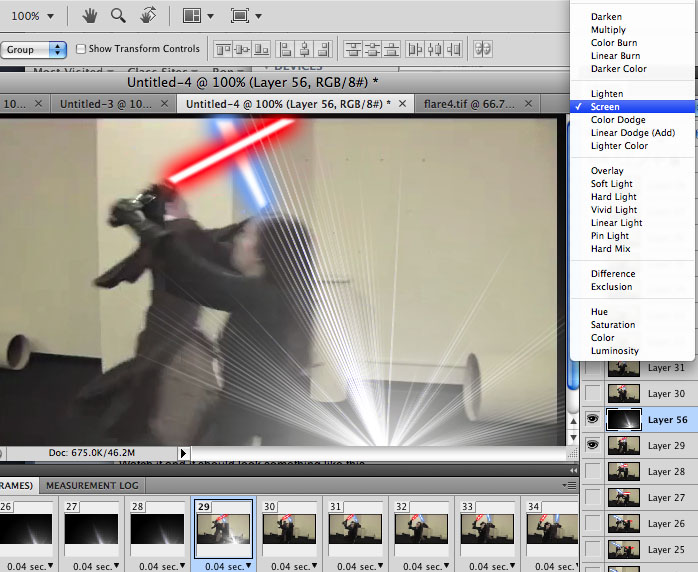Switch to Measurement Log tab
Viewport: 698px width, 572px height.
tap(92, 486)
